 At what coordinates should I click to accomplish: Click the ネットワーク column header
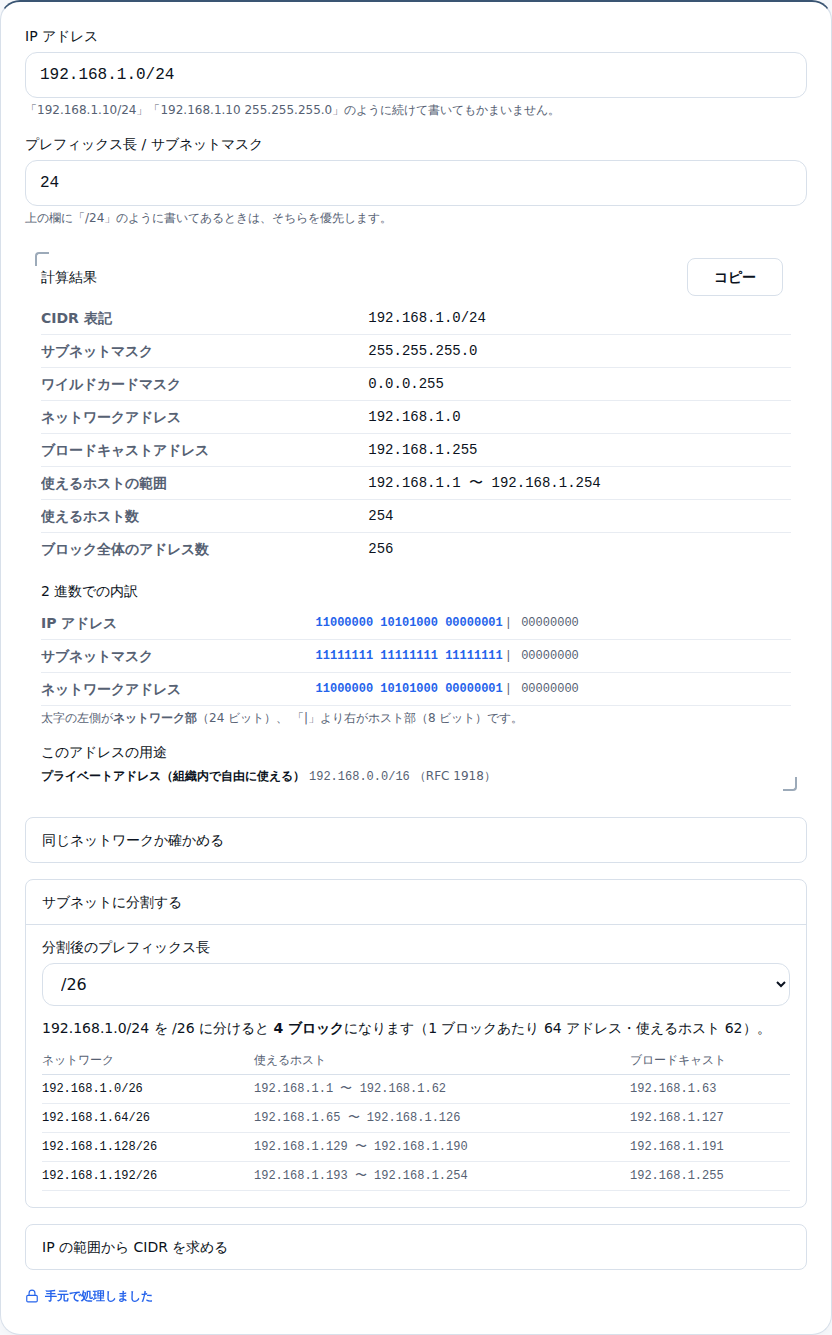point(78,1060)
